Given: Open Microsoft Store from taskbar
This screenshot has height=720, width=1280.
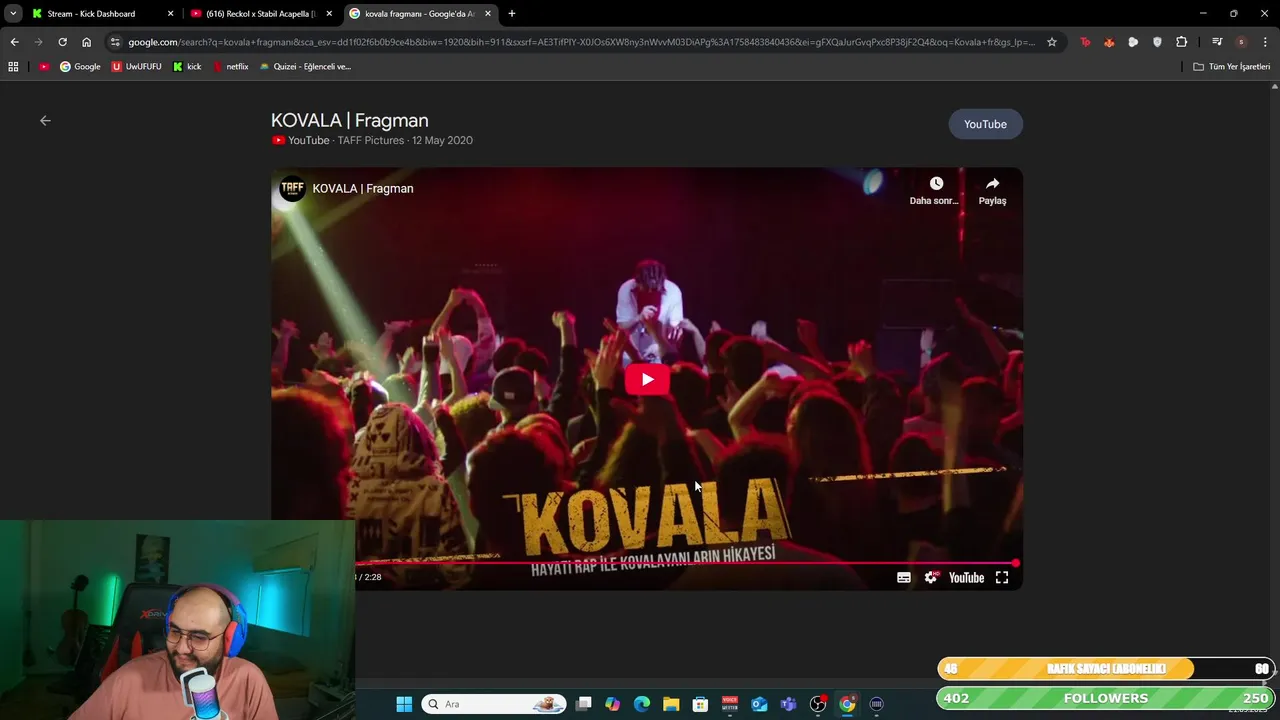Looking at the screenshot, I should [x=701, y=704].
